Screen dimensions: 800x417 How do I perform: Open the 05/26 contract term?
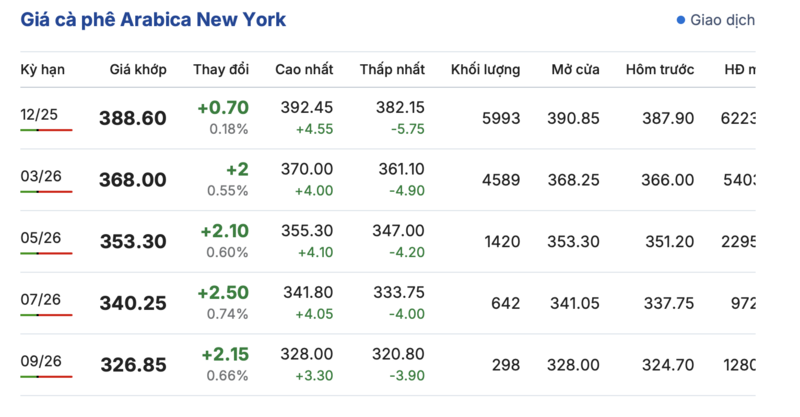41,238
